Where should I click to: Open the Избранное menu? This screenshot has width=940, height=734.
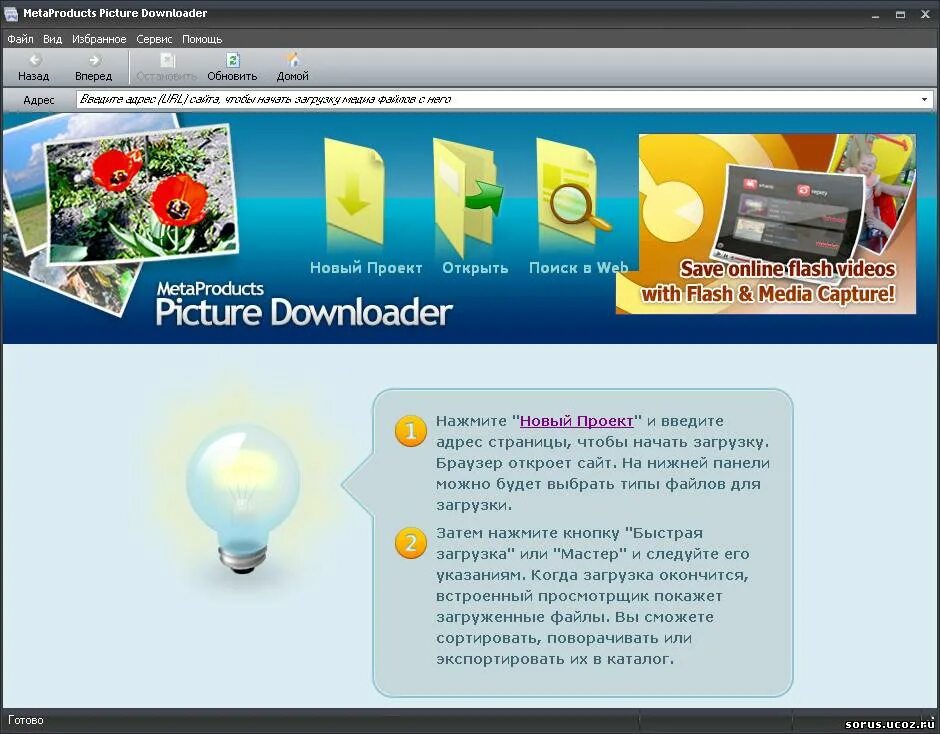(99, 39)
